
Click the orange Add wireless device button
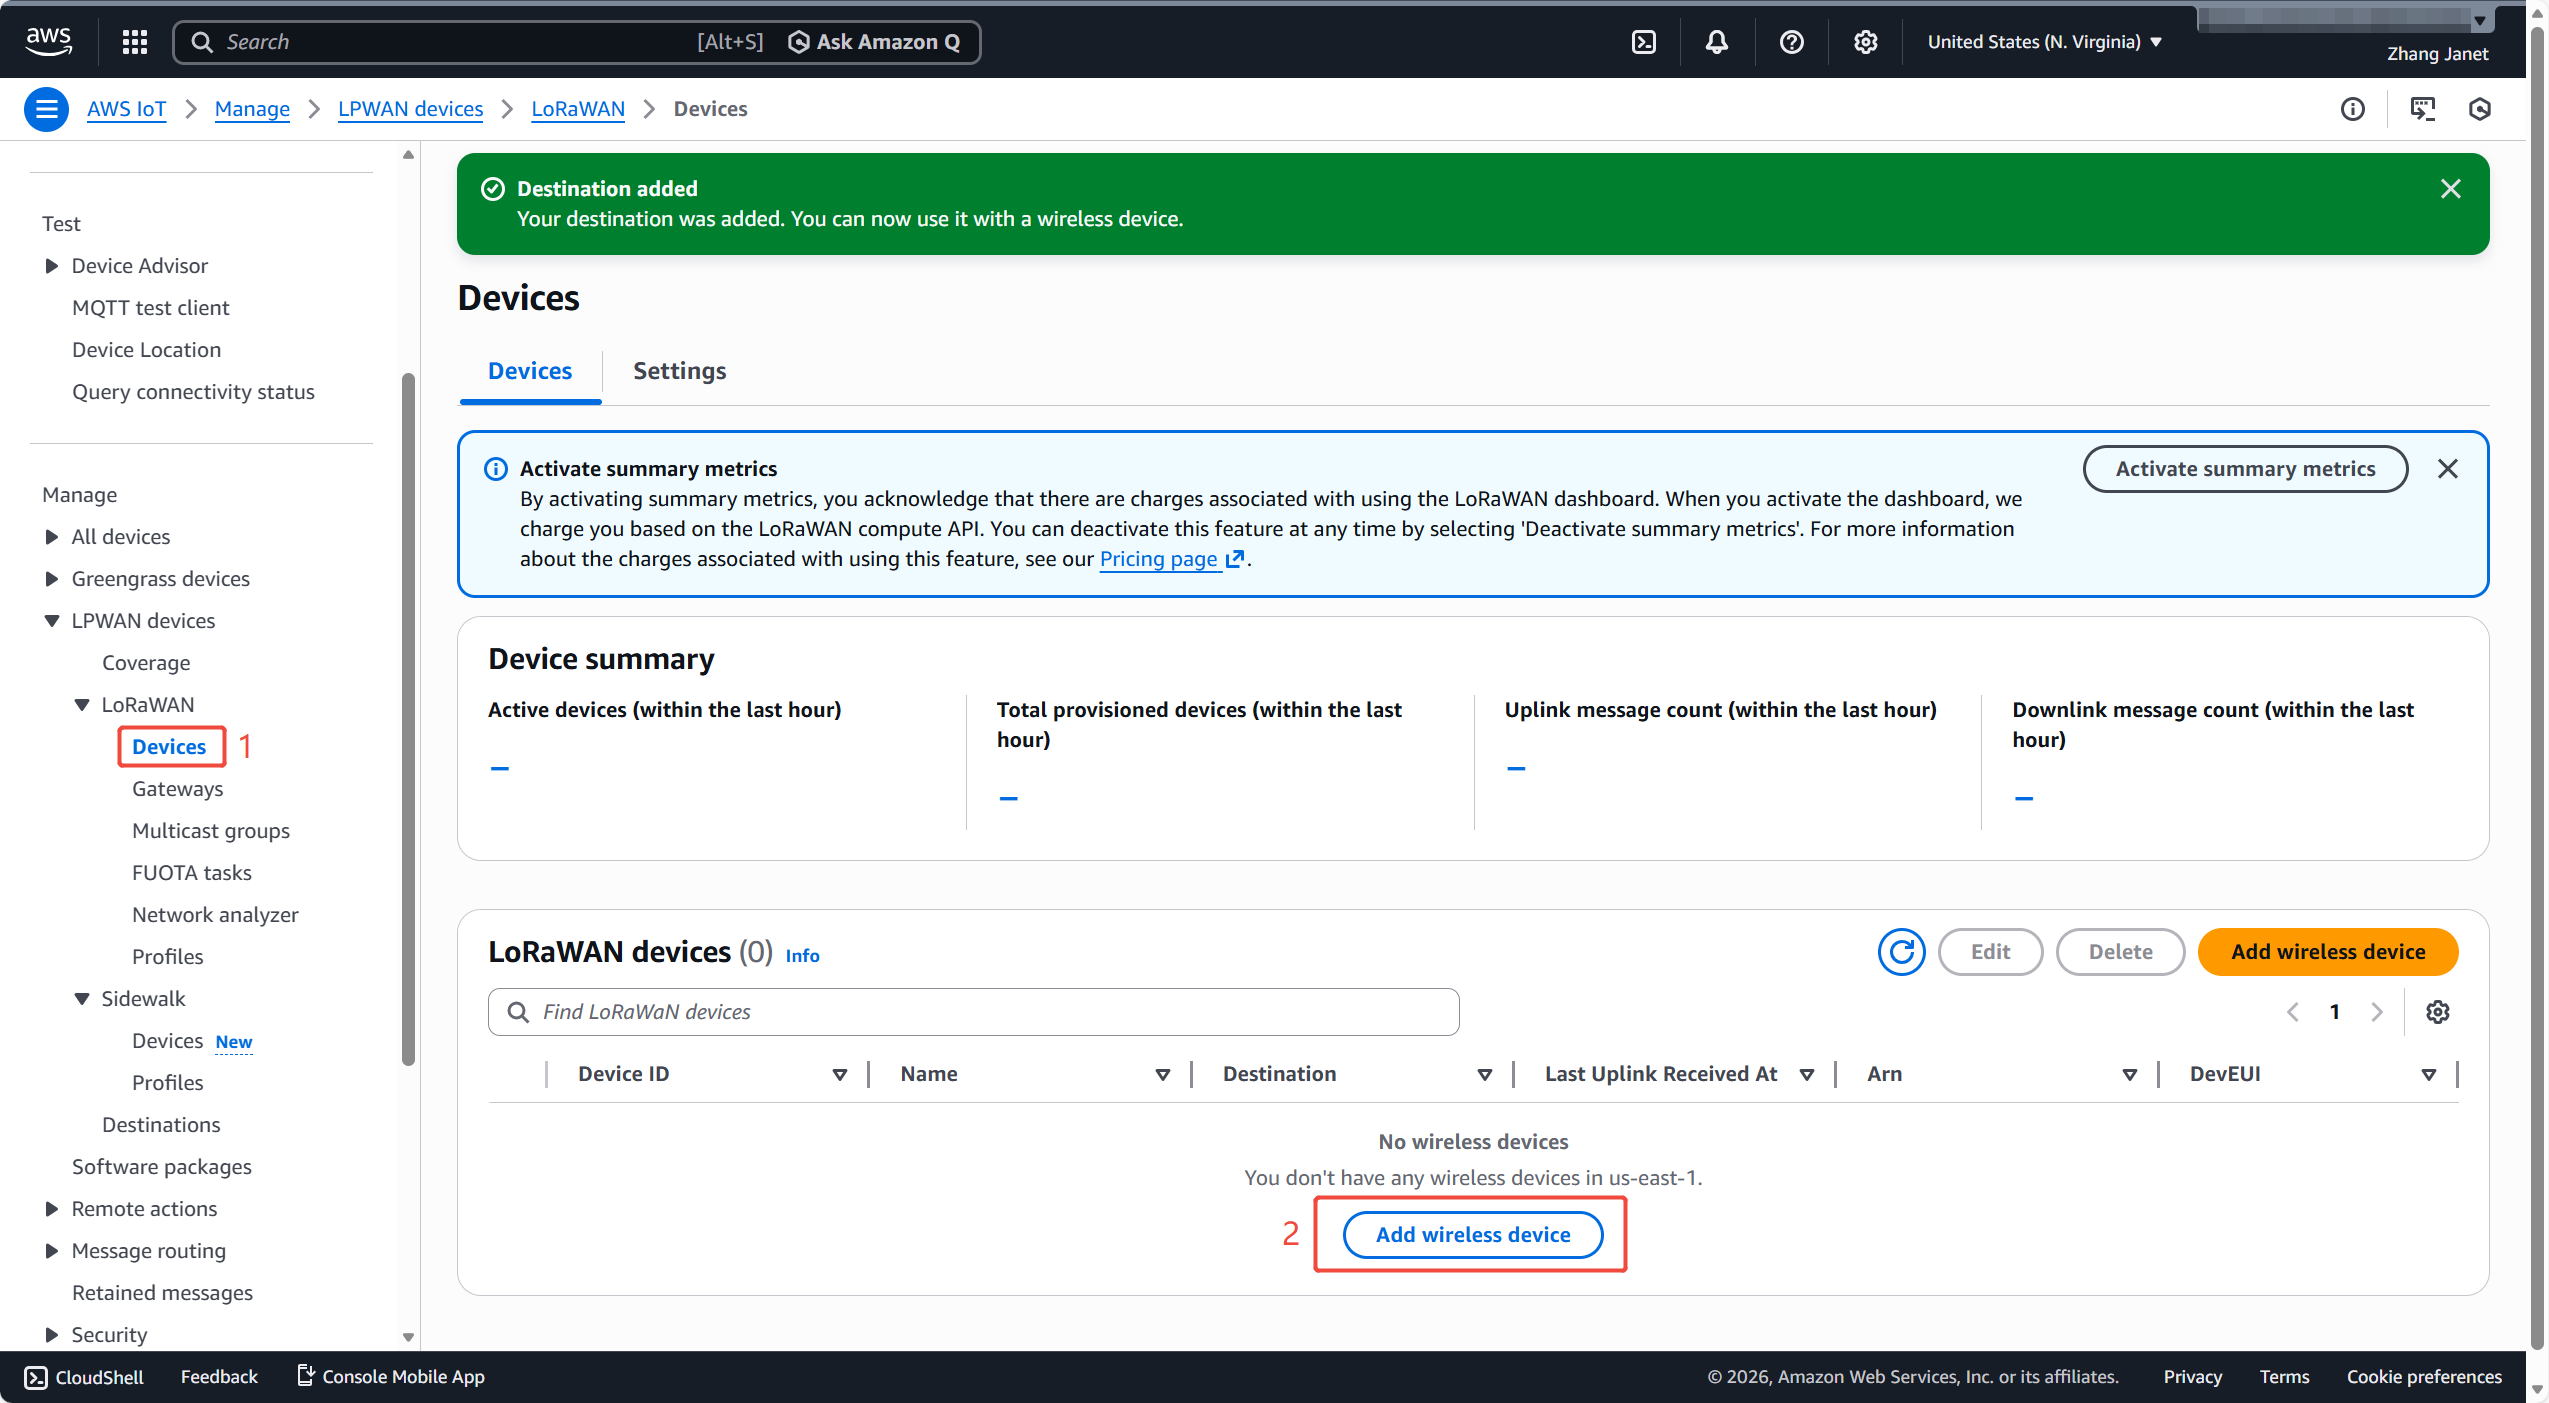point(2327,952)
